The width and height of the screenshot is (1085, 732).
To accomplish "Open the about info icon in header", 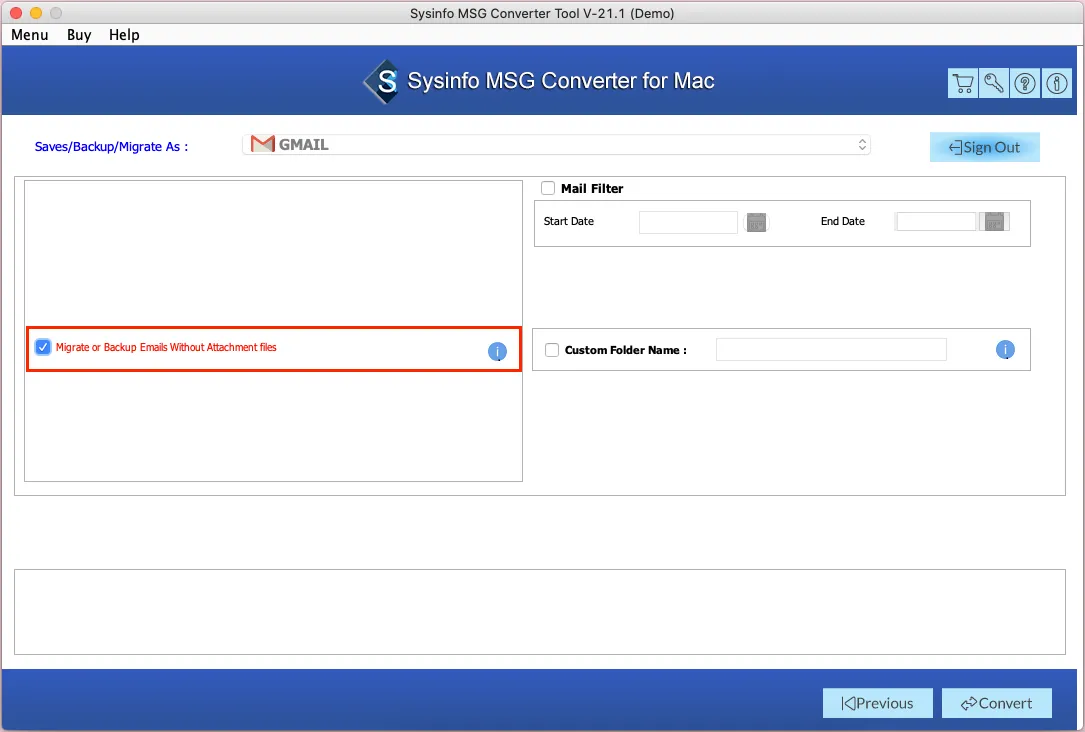I will coord(1056,84).
